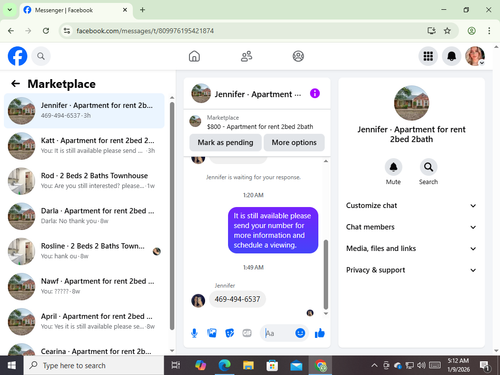Expand the Privacy & support section
This screenshot has width=500, height=375.
click(411, 270)
